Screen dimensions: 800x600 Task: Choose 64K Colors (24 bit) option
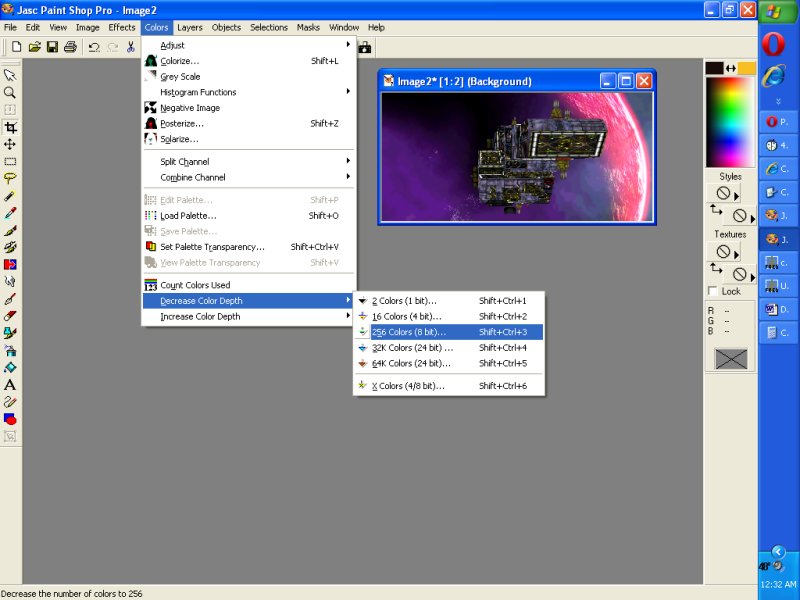449,363
